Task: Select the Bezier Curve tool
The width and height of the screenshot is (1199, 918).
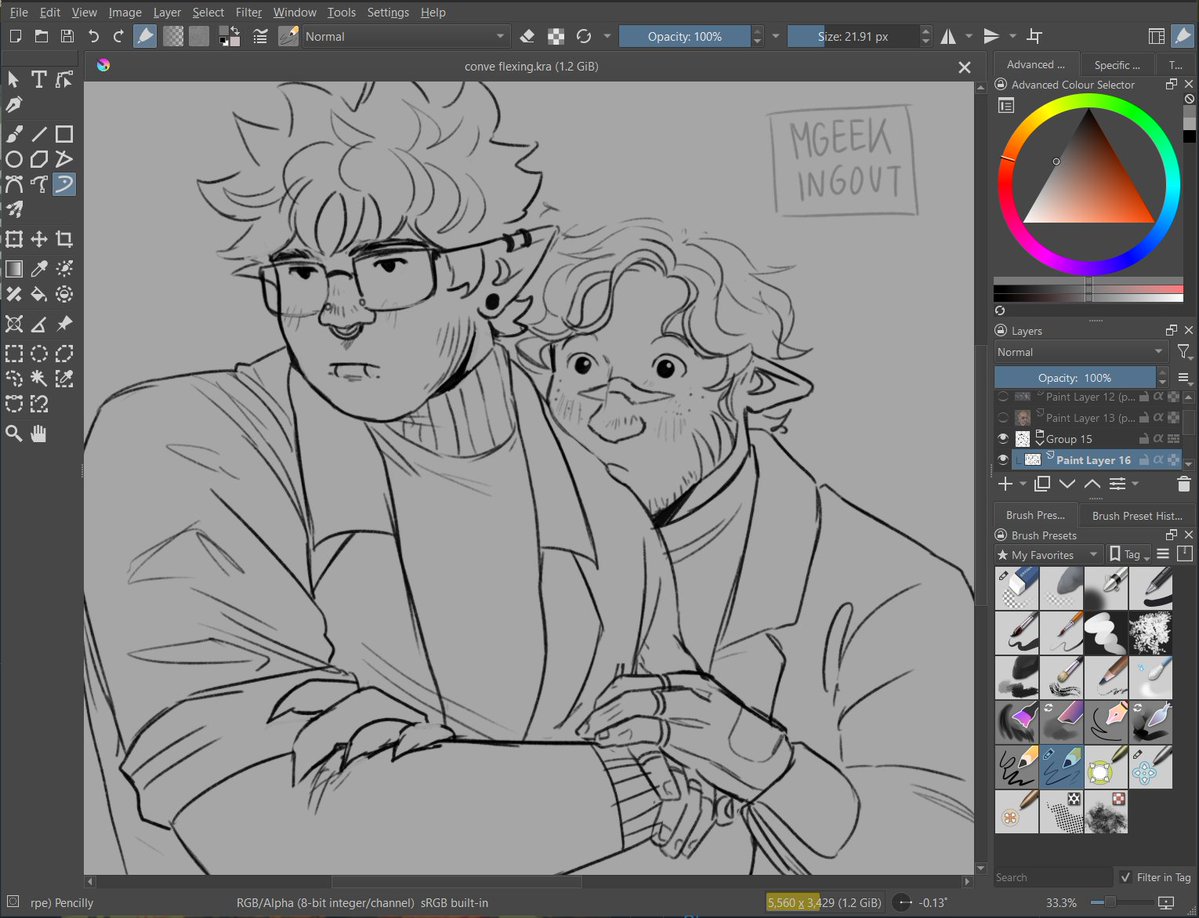Action: 14,184
